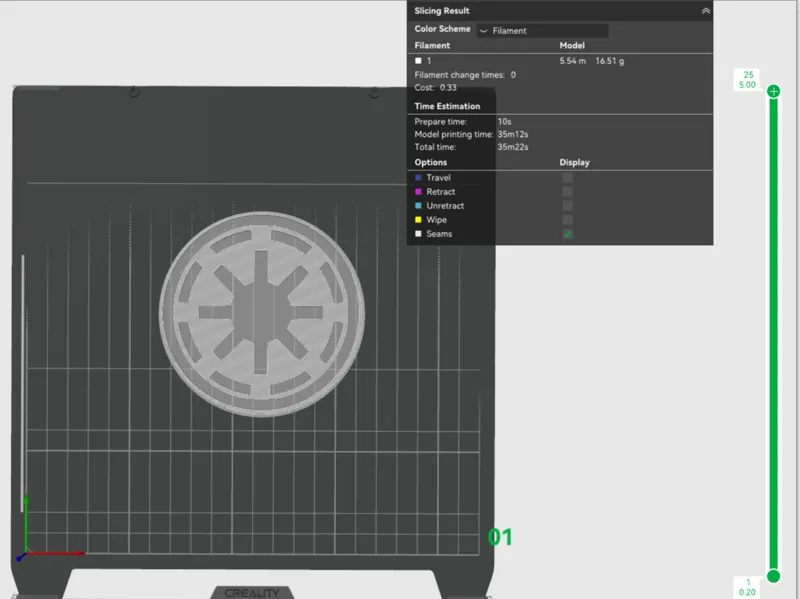Click the Model column header
Screen dimensions: 800x599
pyautogui.click(x=572, y=45)
